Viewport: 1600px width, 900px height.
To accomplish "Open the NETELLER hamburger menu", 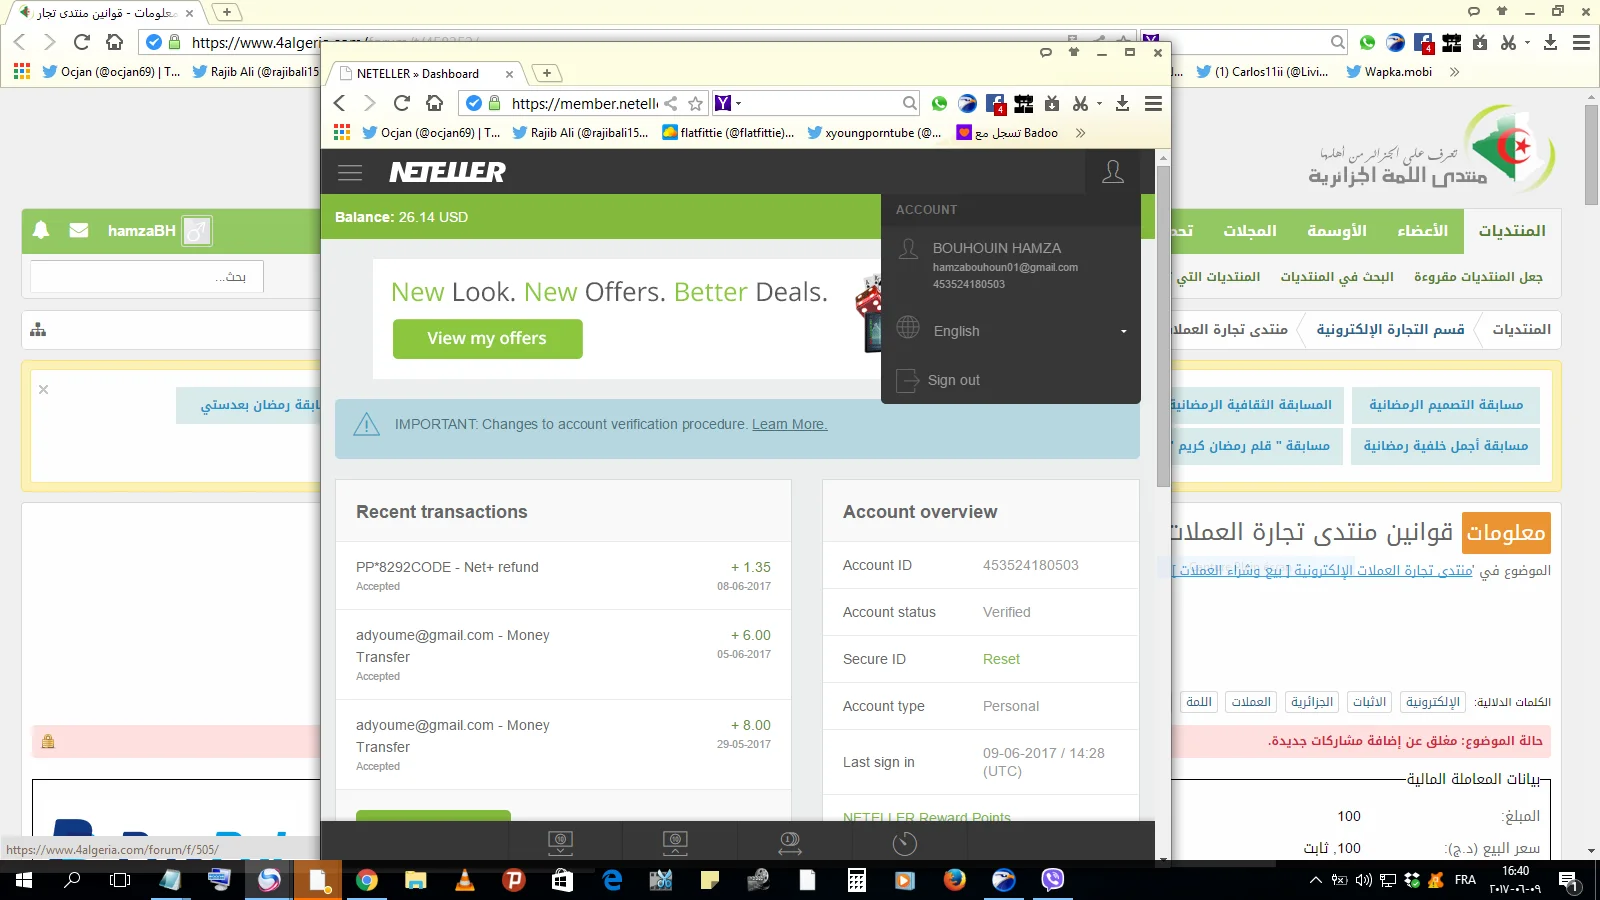I will pyautogui.click(x=350, y=172).
